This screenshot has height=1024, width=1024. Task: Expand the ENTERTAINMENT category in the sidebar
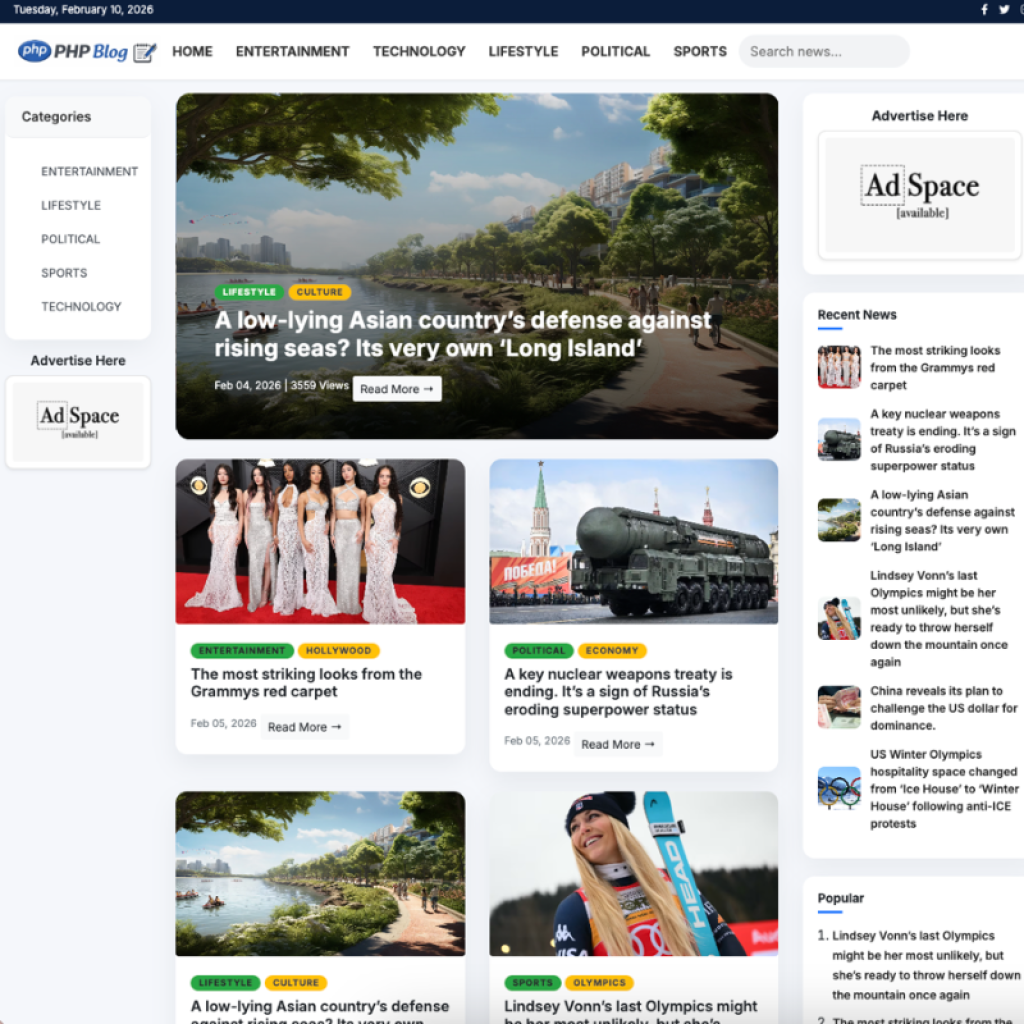coord(90,171)
